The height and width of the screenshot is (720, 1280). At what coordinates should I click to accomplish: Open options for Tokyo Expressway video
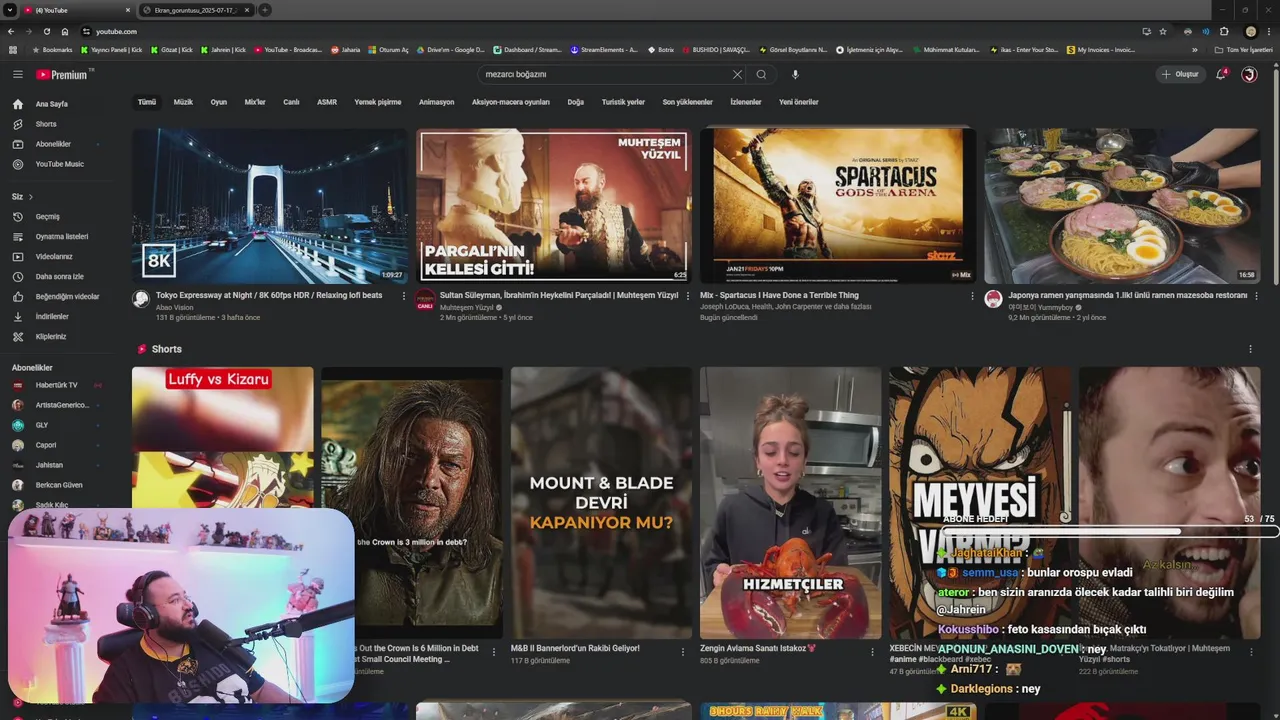coord(404,296)
